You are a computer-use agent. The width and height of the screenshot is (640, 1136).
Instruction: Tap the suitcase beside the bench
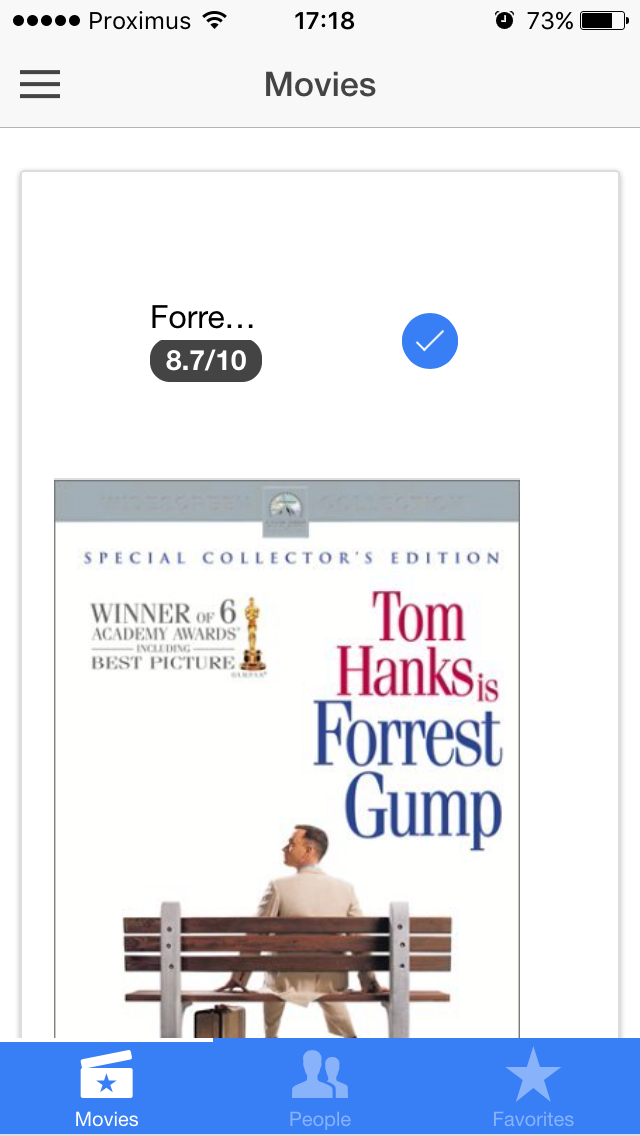point(219,1021)
